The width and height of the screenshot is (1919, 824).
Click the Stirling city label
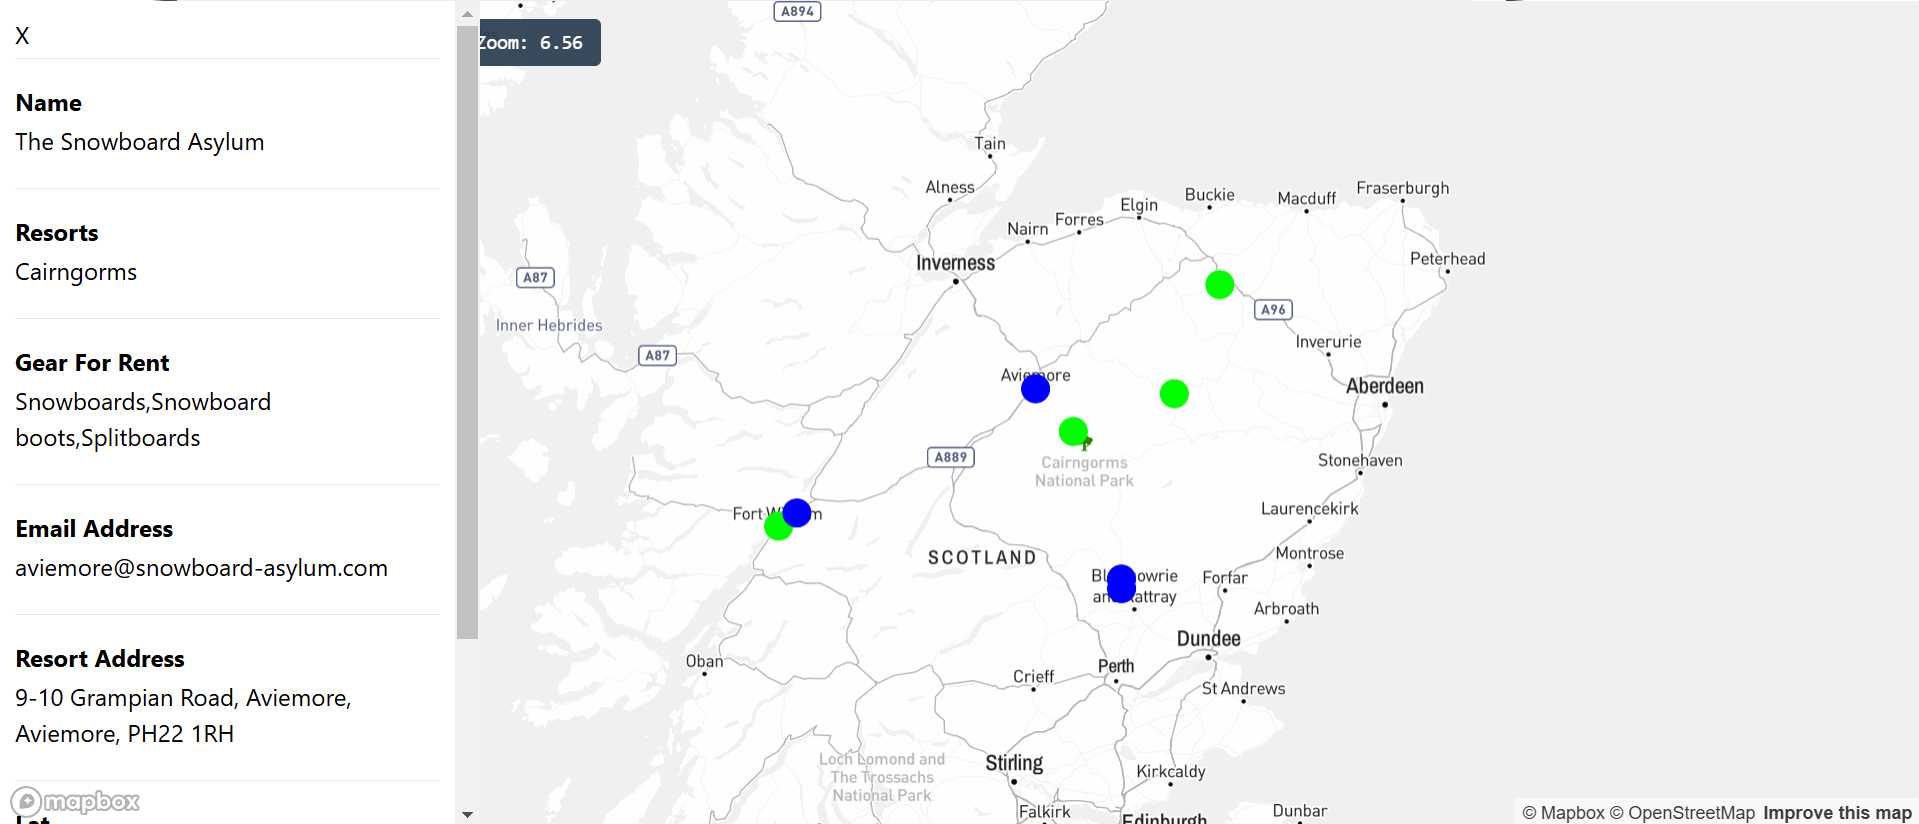click(x=1014, y=763)
